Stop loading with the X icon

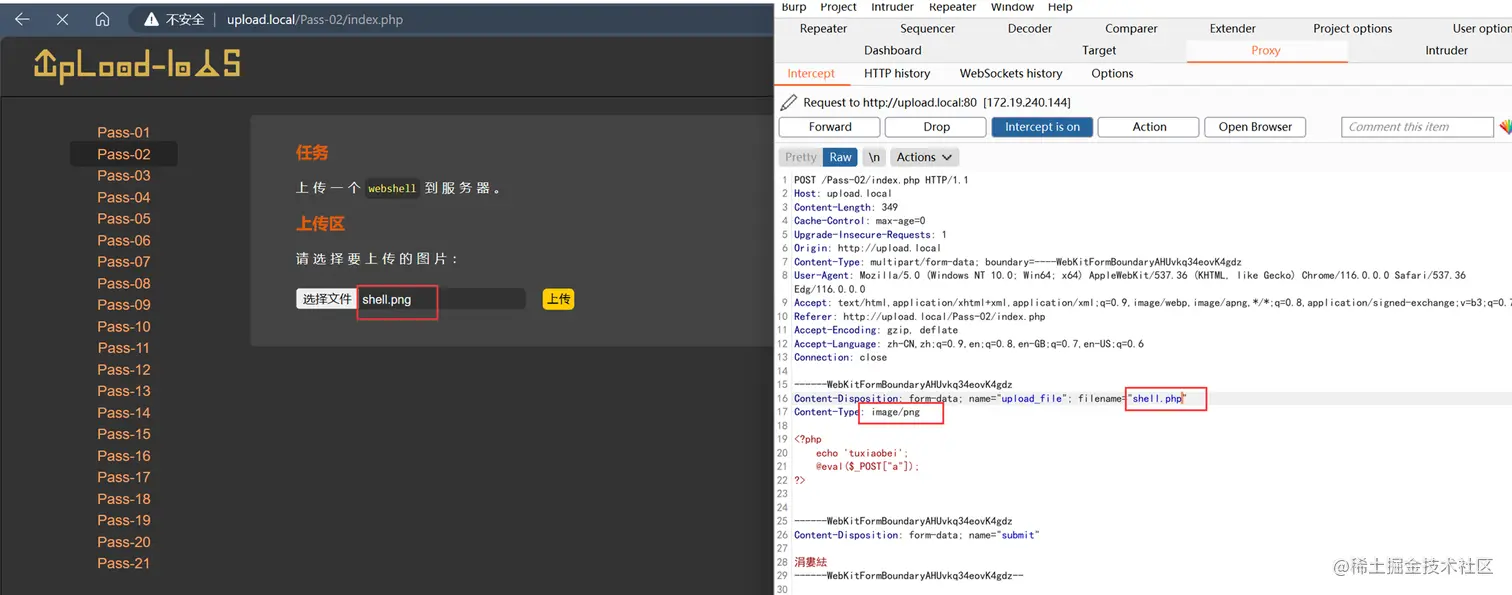(x=62, y=19)
